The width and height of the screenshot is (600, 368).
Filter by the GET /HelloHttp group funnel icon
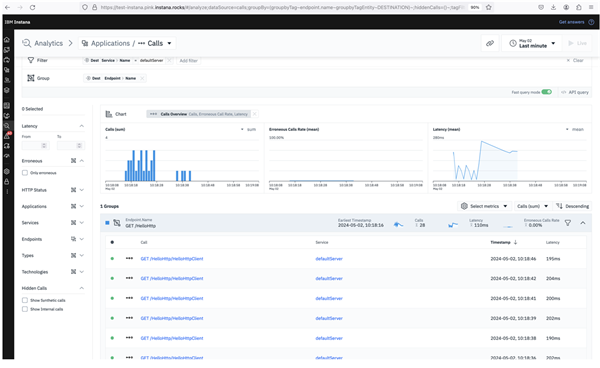568,223
